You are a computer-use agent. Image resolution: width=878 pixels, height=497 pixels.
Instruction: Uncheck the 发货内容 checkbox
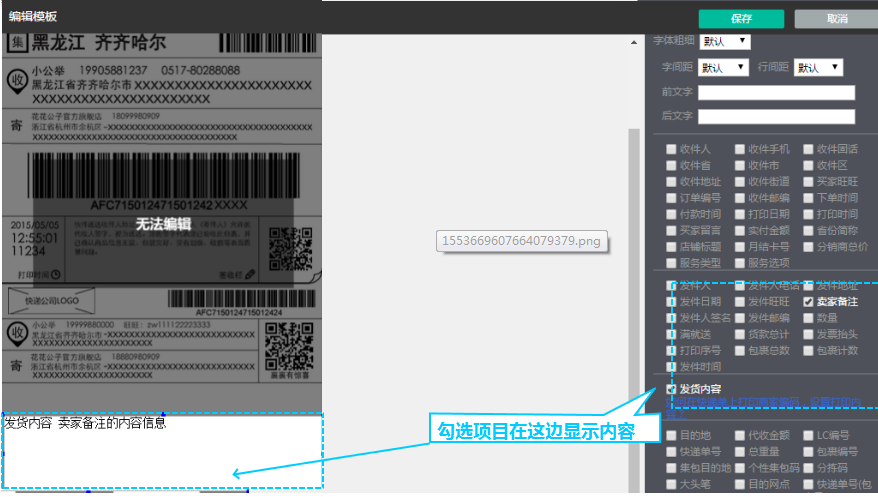click(671, 389)
